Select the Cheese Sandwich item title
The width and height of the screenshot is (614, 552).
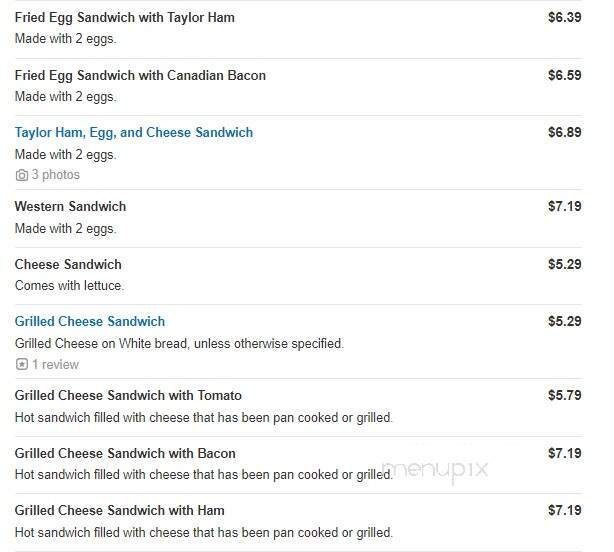(68, 264)
